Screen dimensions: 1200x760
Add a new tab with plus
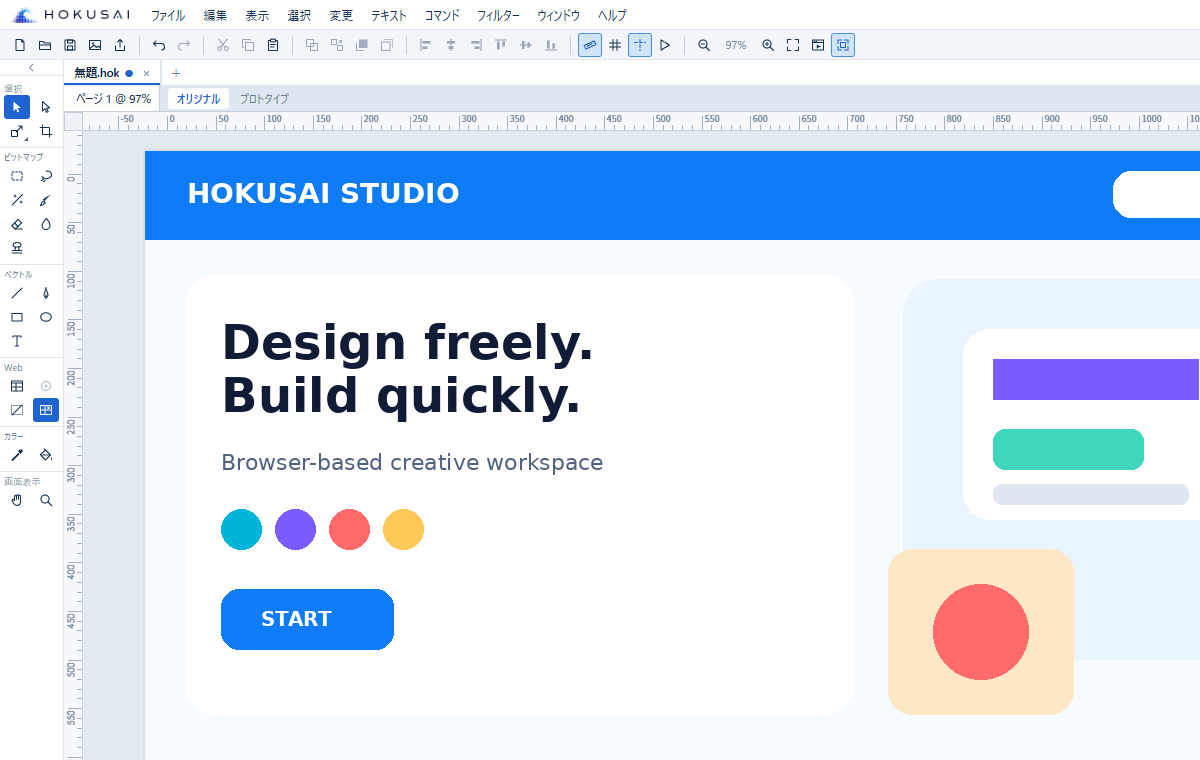pyautogui.click(x=176, y=73)
